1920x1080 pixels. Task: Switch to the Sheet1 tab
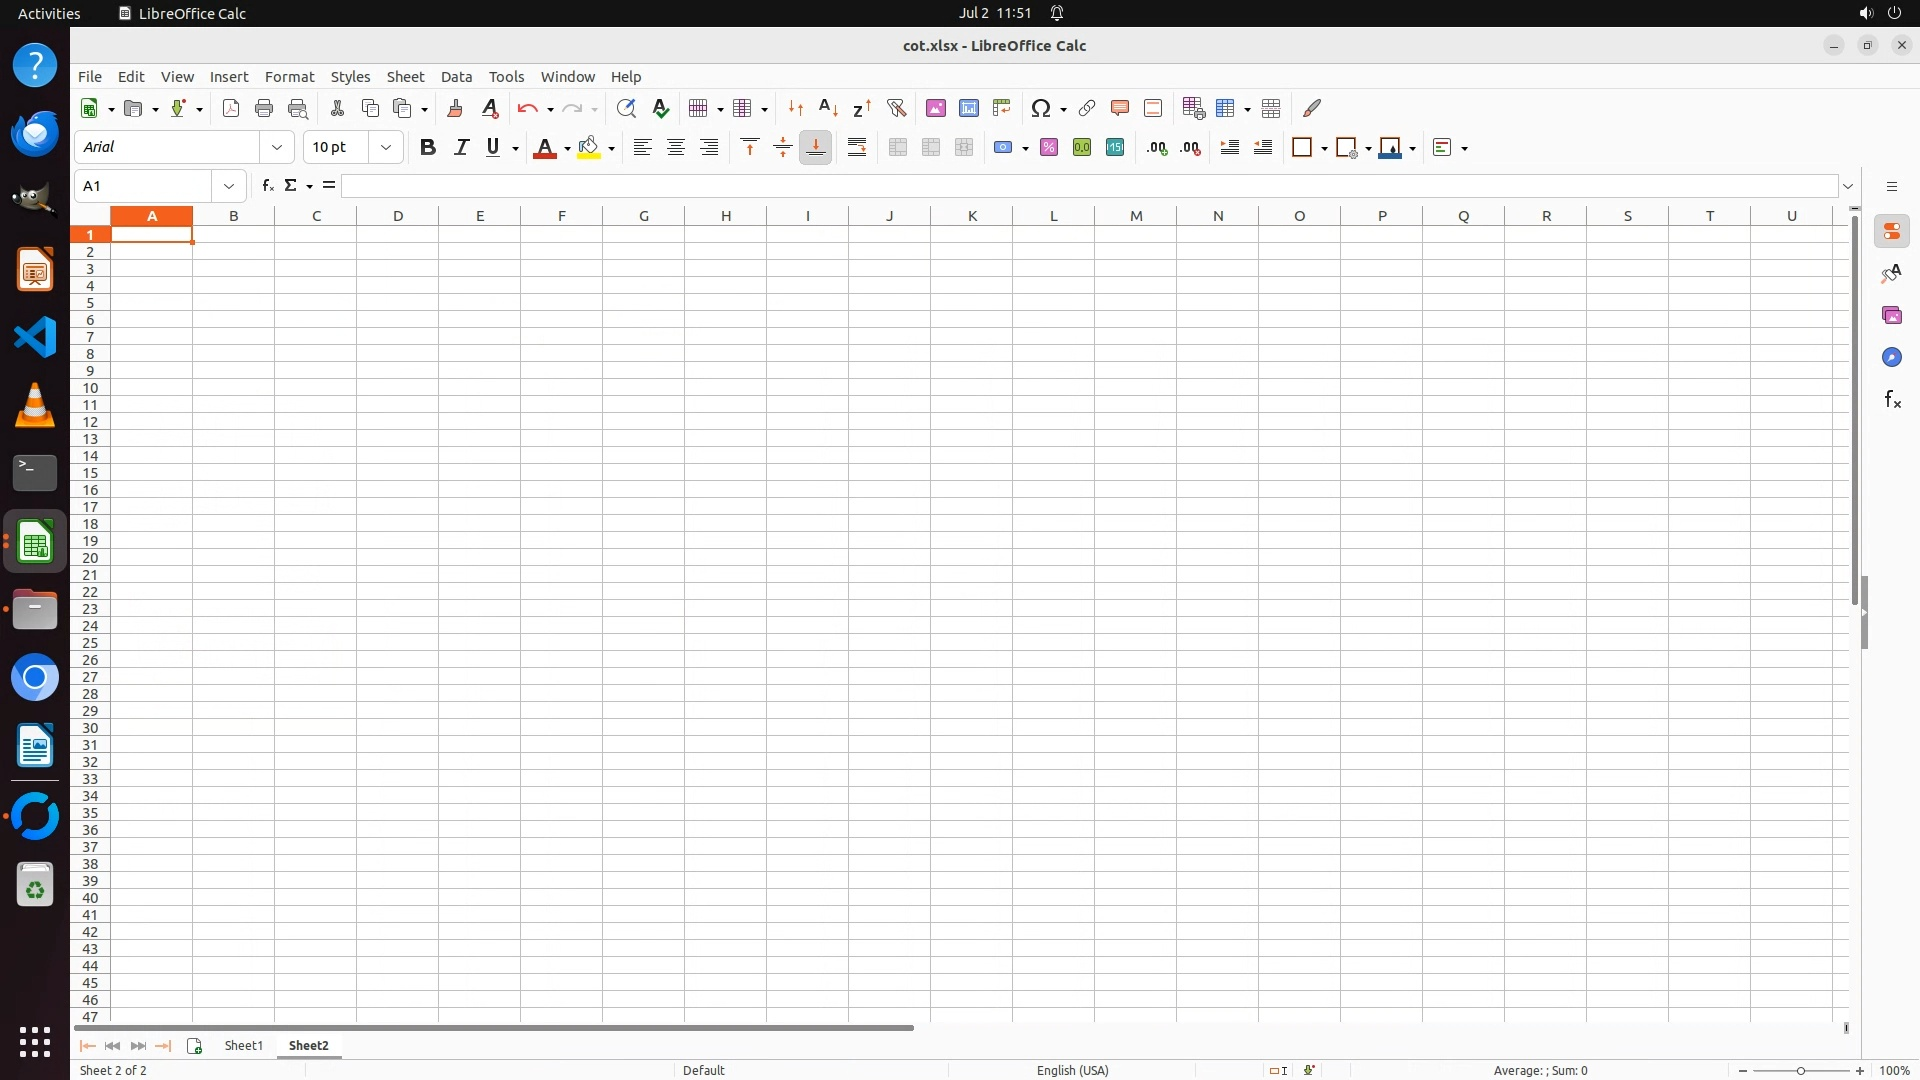pos(243,1045)
